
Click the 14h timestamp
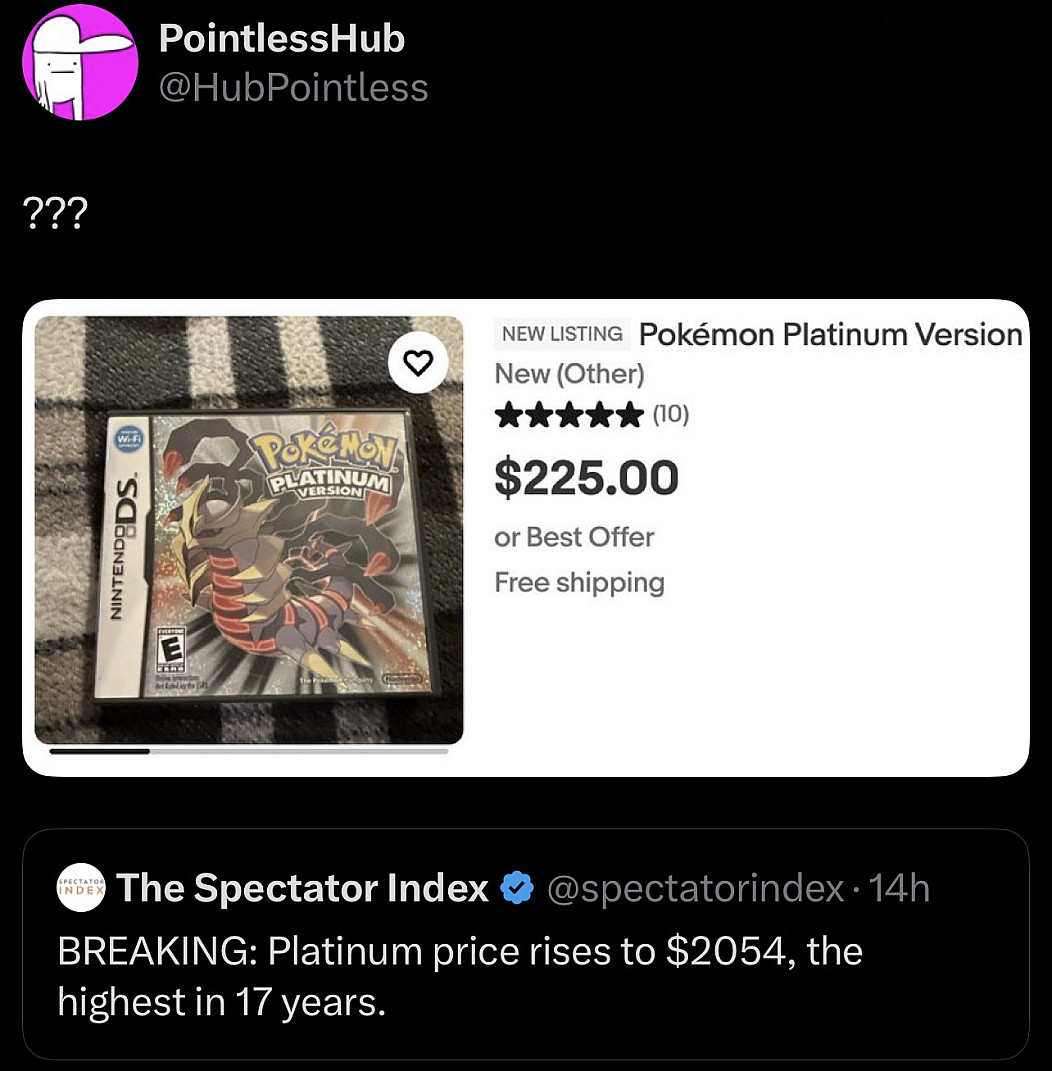pyautogui.click(x=899, y=888)
